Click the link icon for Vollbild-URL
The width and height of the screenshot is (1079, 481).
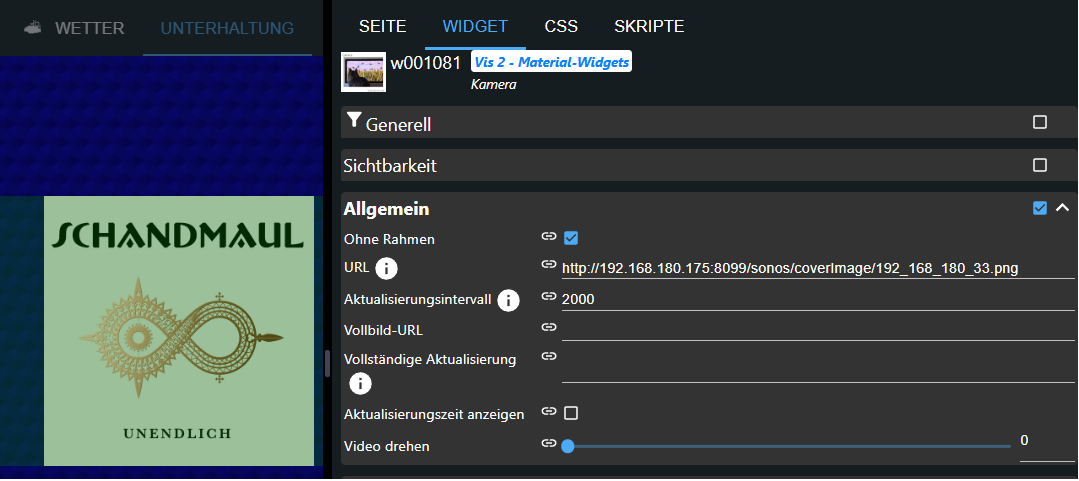point(548,327)
